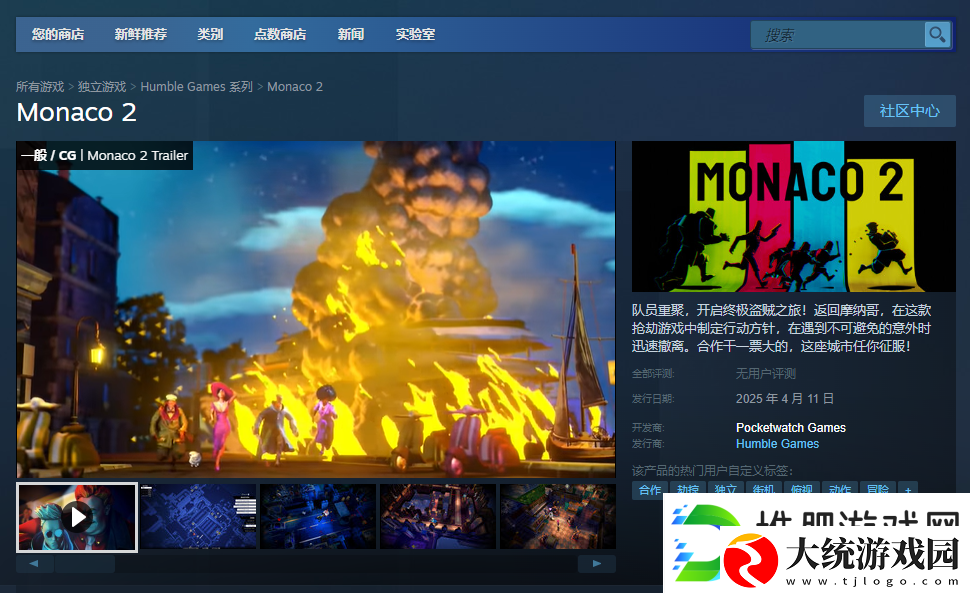This screenshot has width=970, height=593.
Task: Click 独立游戏 breadcrumb link
Action: [x=101, y=87]
